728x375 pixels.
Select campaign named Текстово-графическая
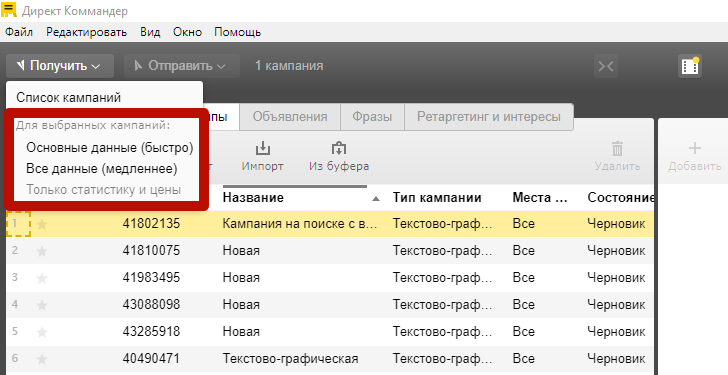pyautogui.click(x=290, y=358)
